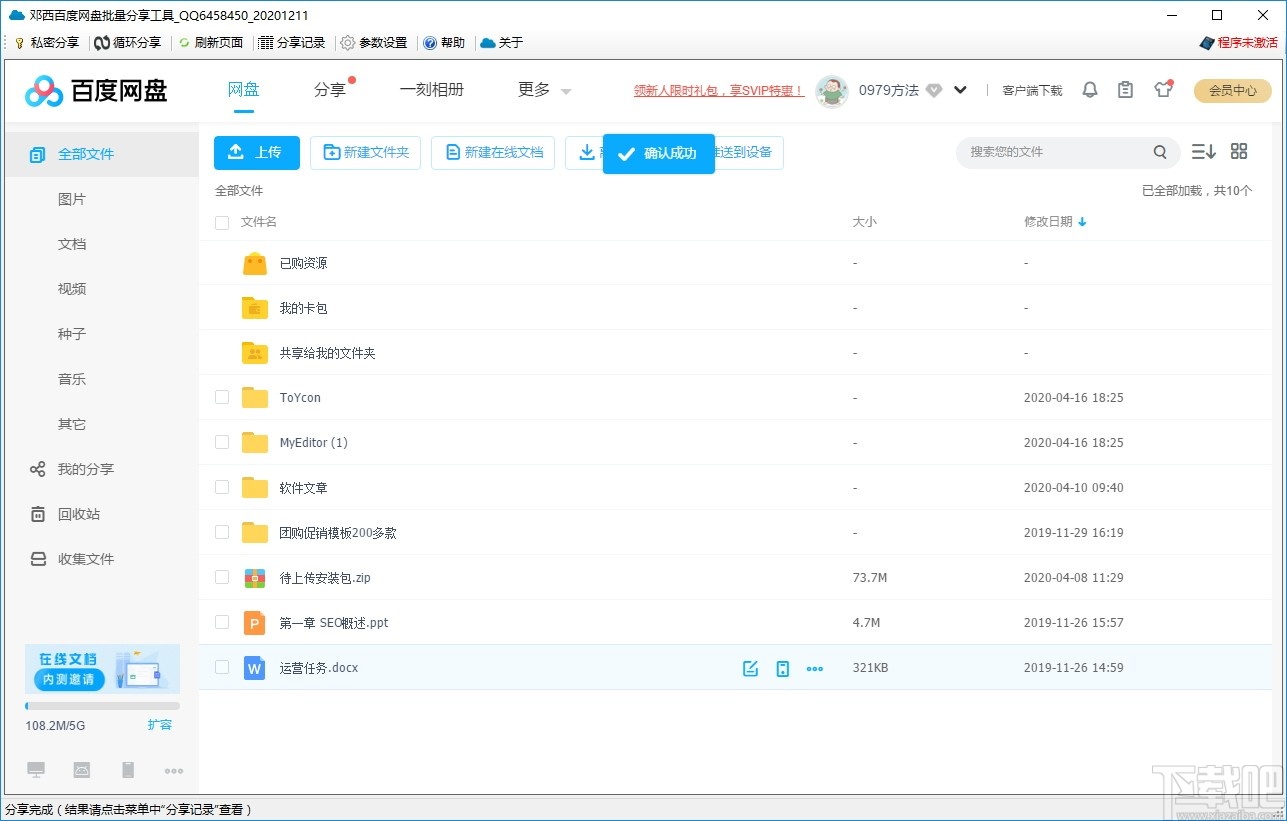Open the 帮助 menu
This screenshot has width=1287, height=821.
pos(444,43)
